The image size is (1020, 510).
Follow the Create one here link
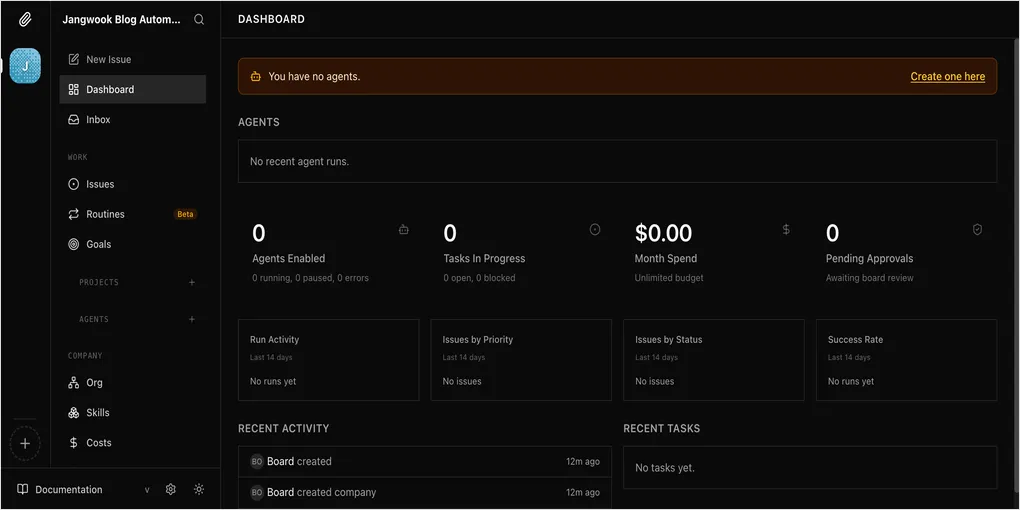[947, 76]
